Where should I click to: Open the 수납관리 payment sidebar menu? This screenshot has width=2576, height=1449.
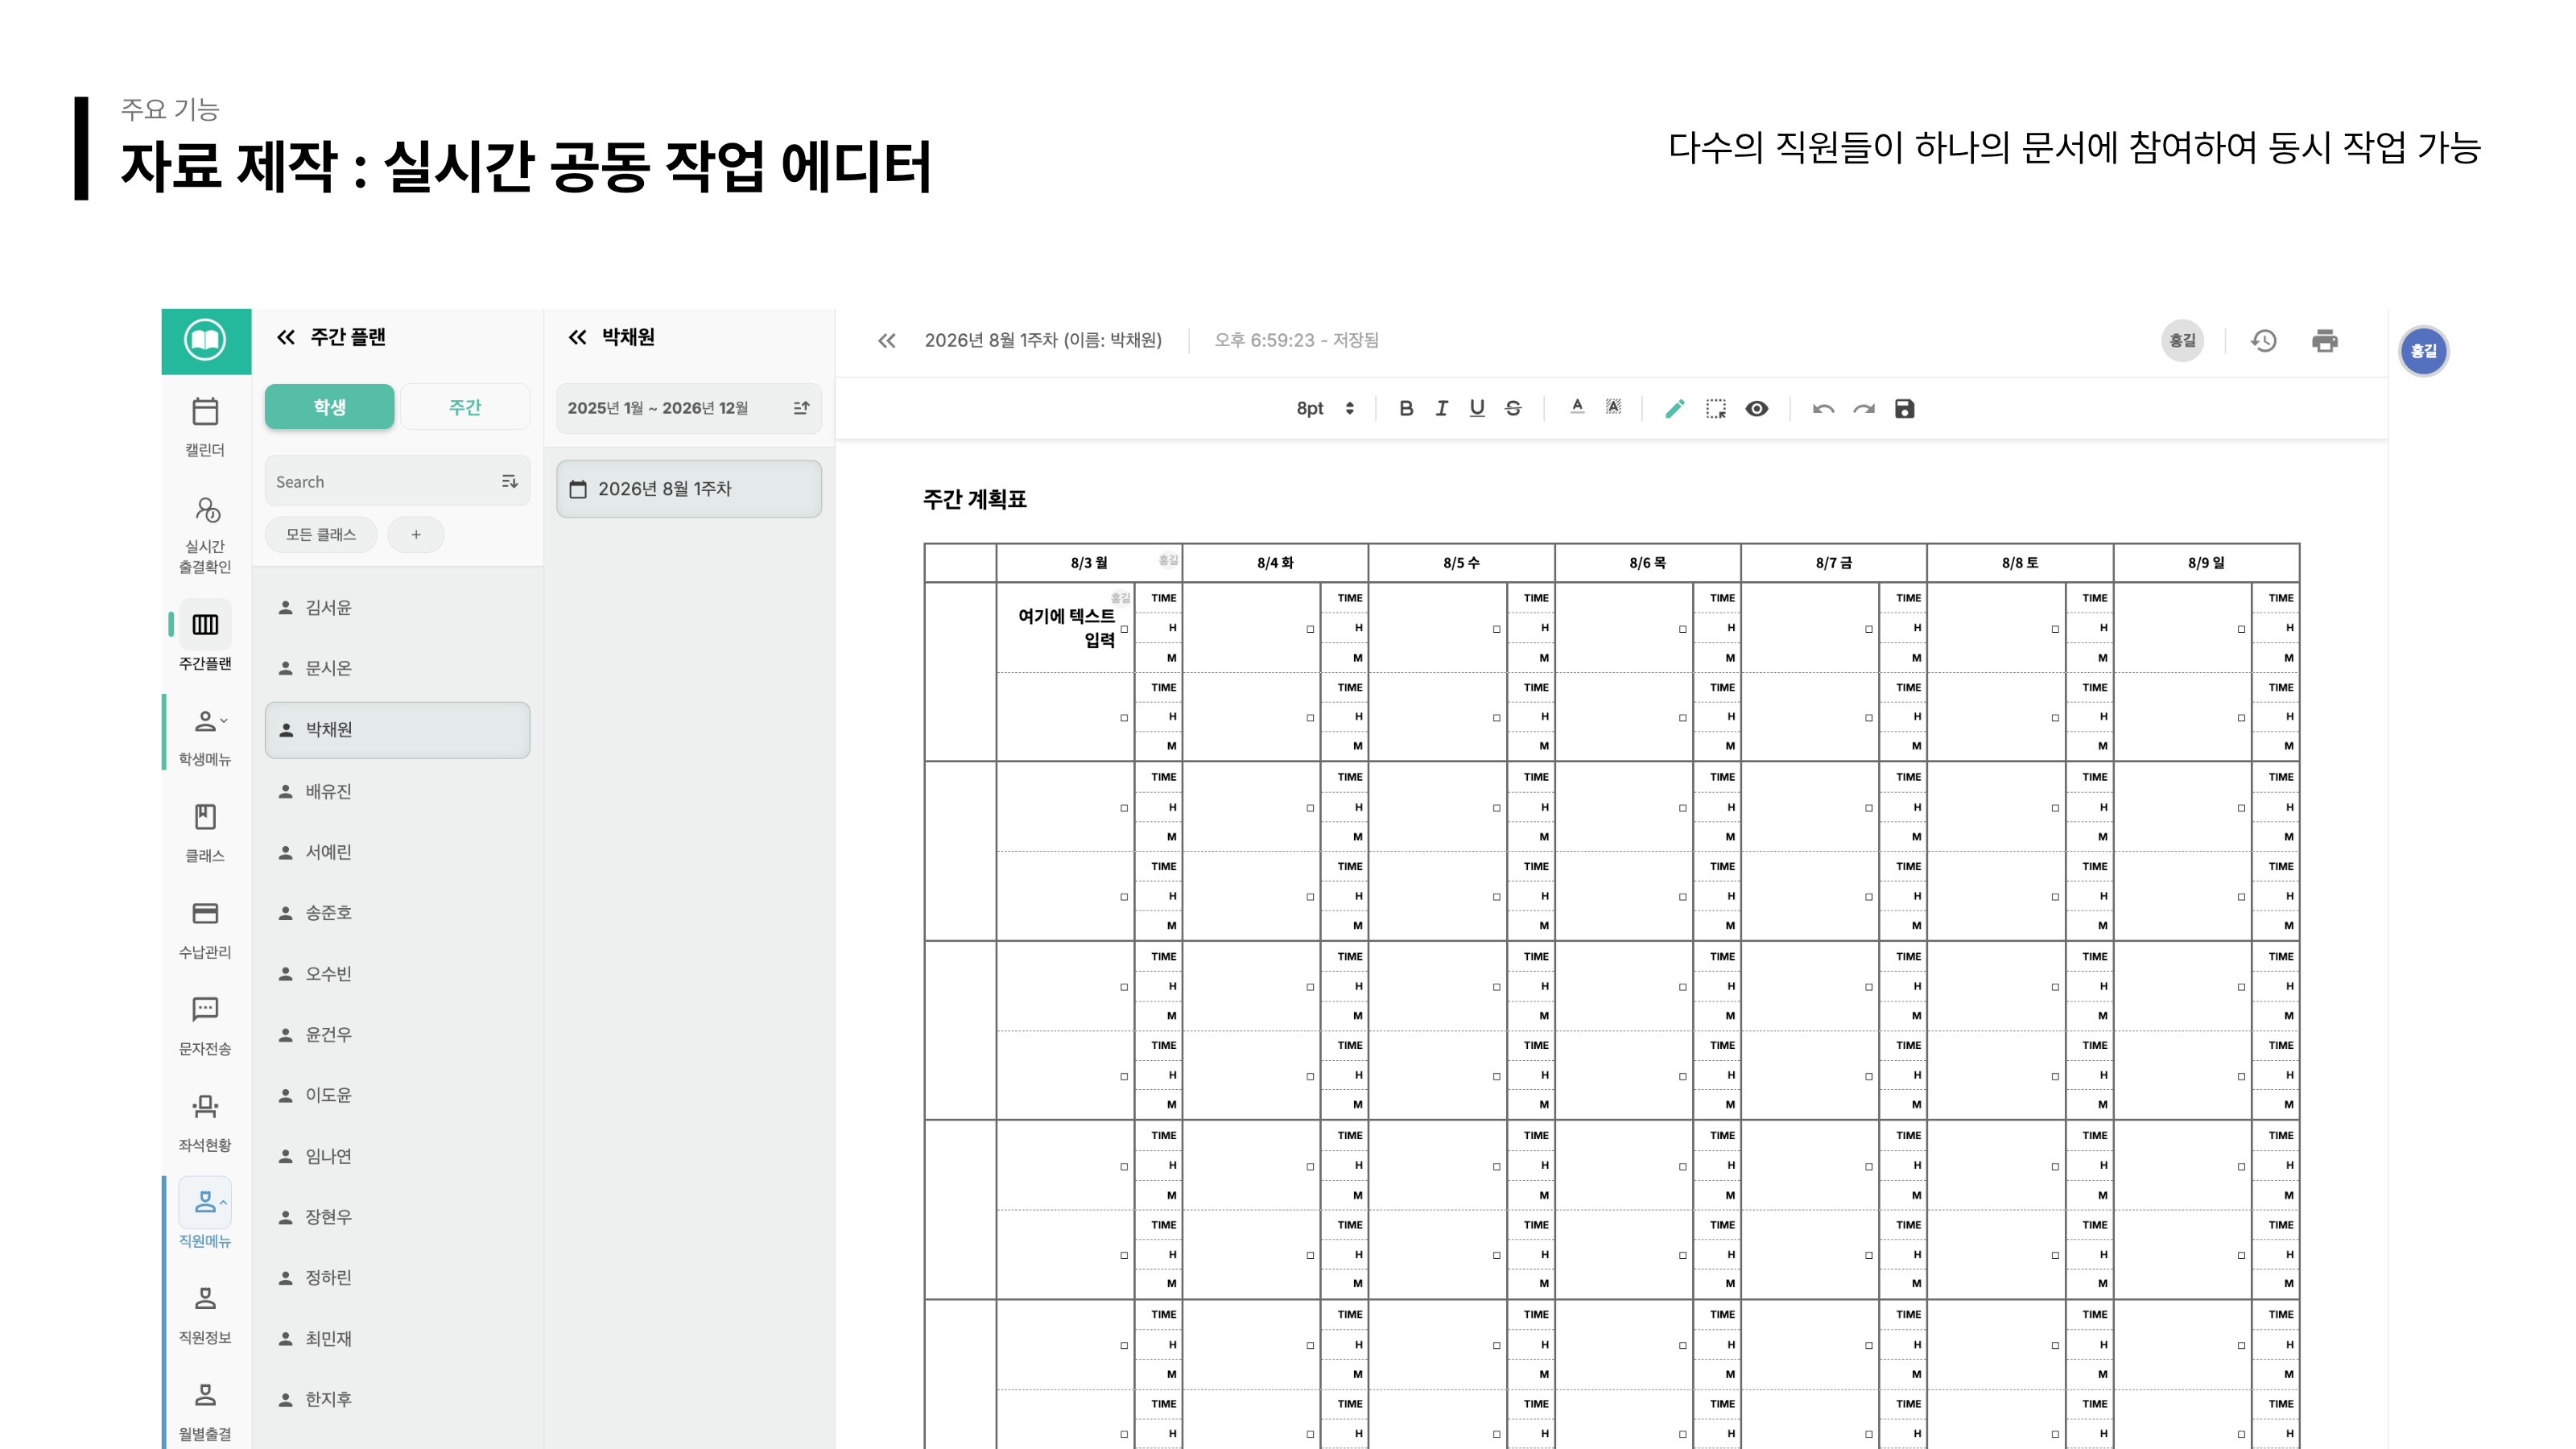pos(205,929)
